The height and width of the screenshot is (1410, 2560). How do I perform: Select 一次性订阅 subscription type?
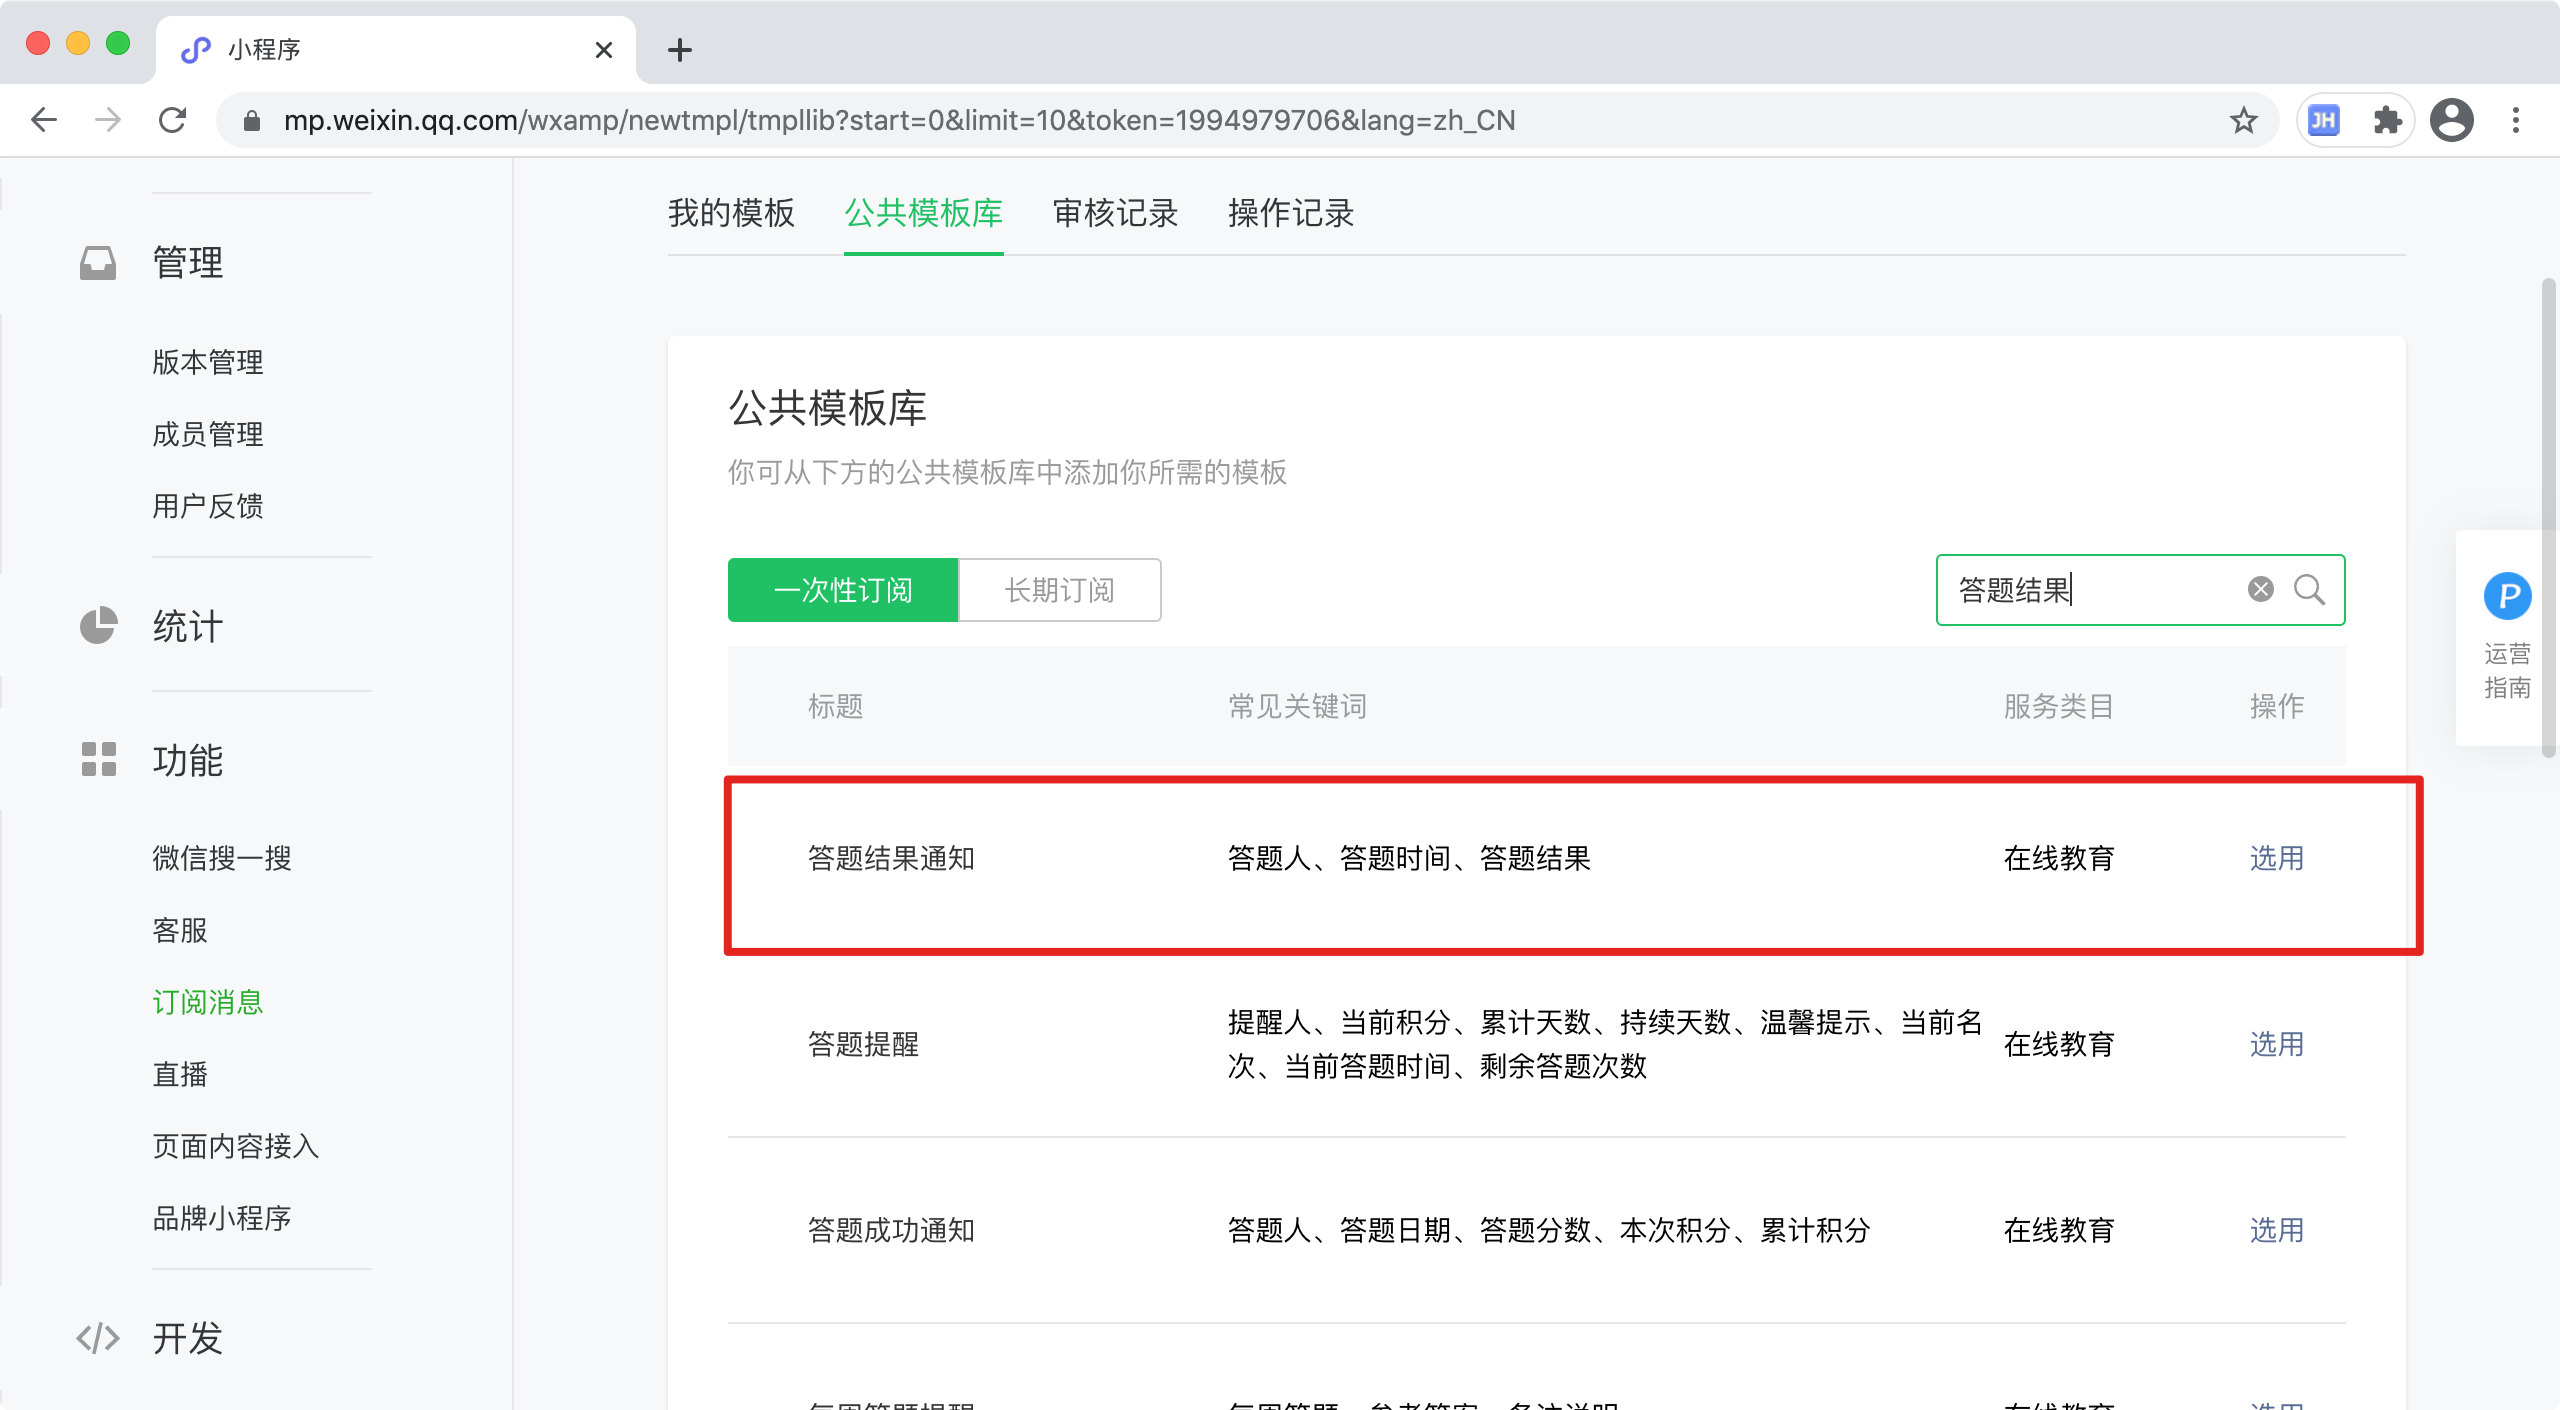pos(842,590)
